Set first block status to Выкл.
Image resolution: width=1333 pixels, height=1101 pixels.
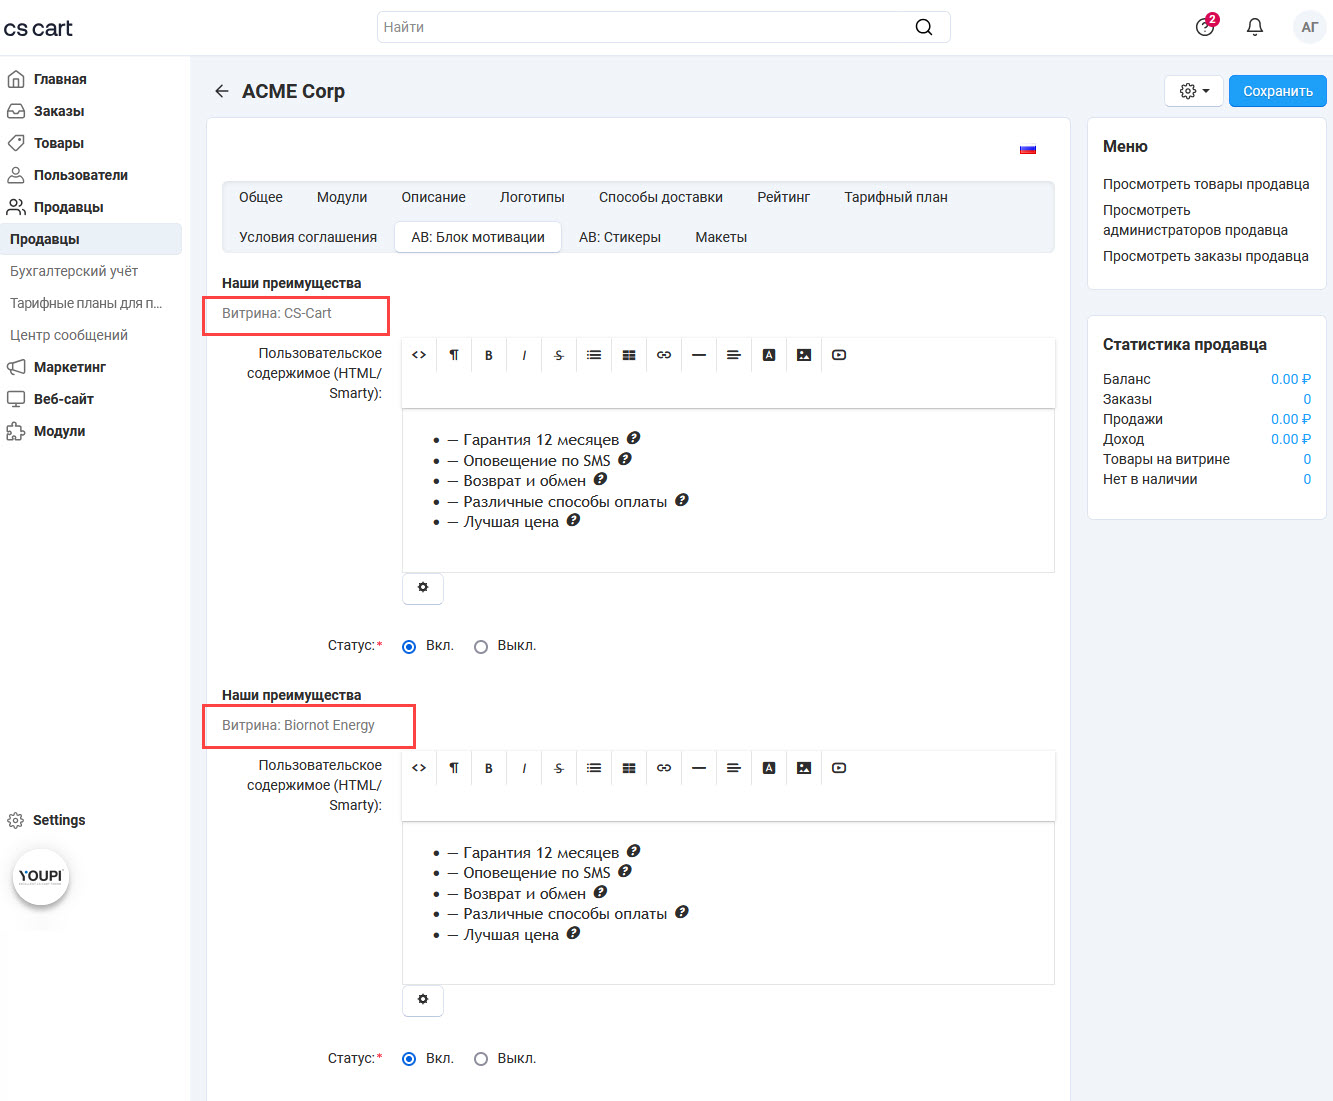click(x=481, y=647)
